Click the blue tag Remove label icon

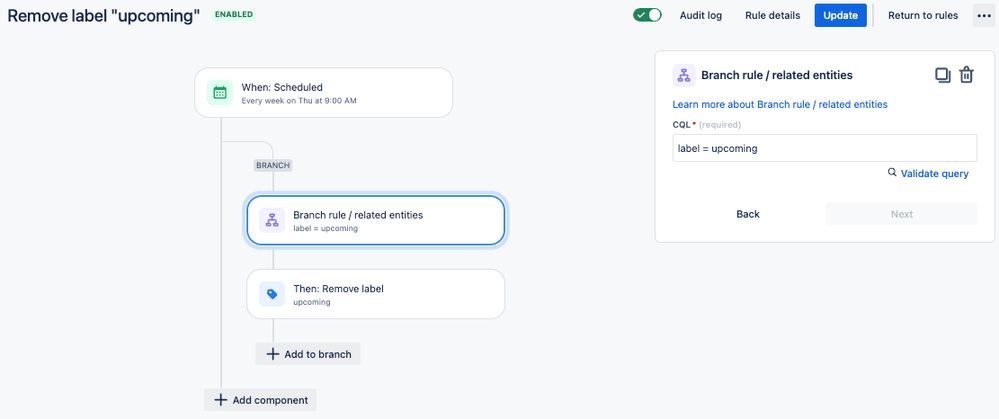click(x=272, y=294)
